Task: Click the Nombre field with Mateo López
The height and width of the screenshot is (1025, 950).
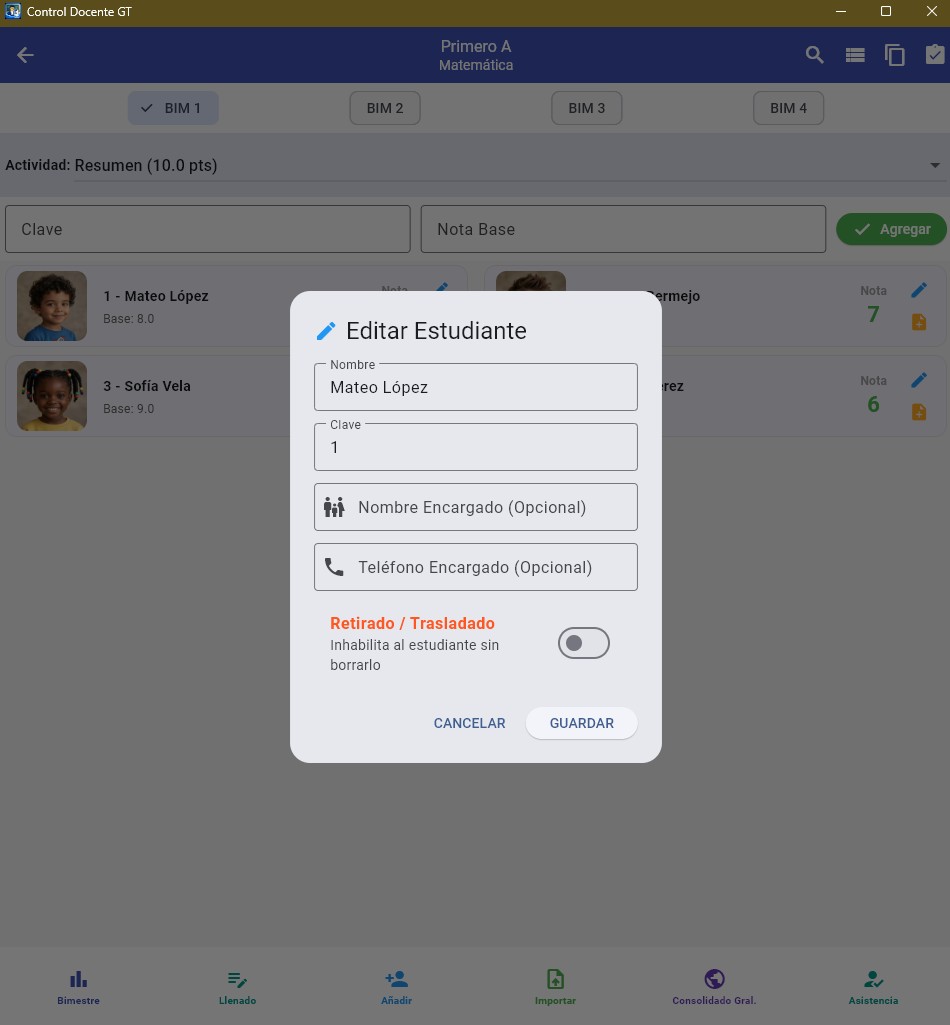Action: pyautogui.click(x=475, y=387)
